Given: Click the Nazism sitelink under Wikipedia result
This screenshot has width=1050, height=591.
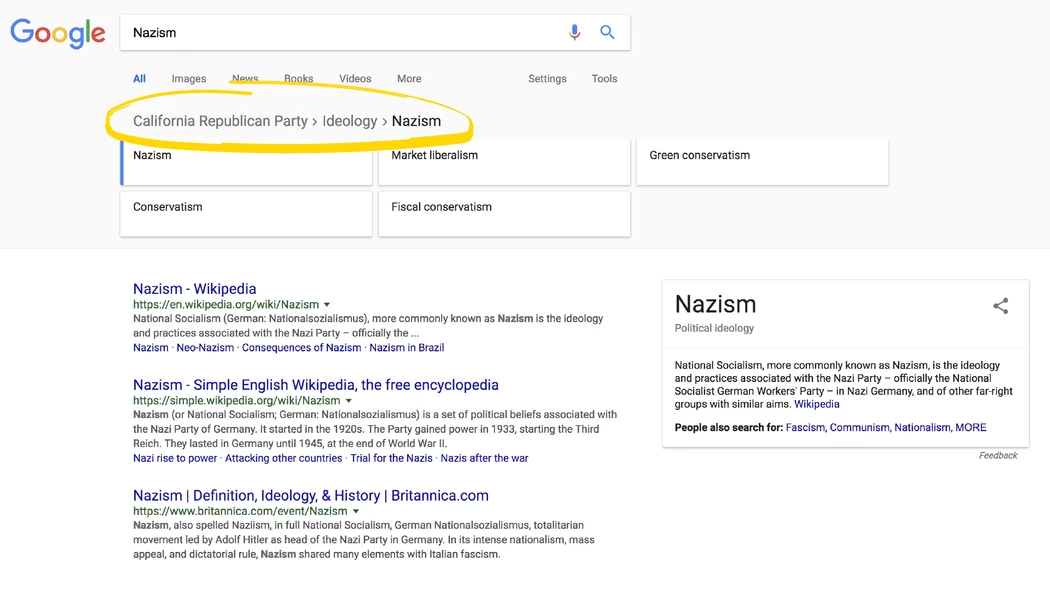Looking at the screenshot, I should coord(151,347).
